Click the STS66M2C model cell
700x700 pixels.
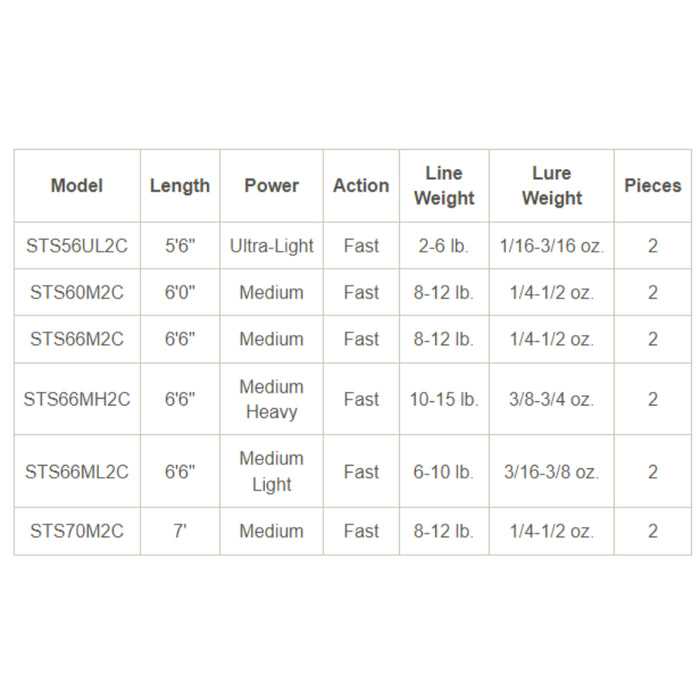coord(77,340)
